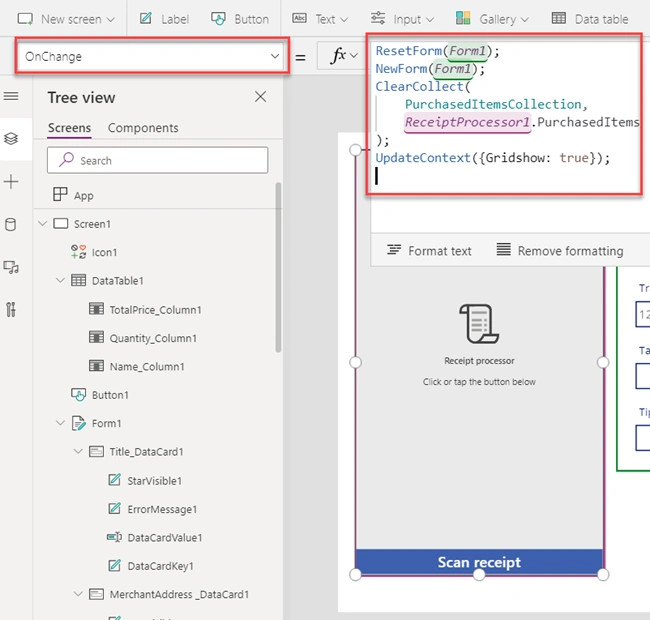Screen dimensions: 650x620
Task: Collapse the MerchantAddress_DataCard1 node
Action: (x=78, y=594)
